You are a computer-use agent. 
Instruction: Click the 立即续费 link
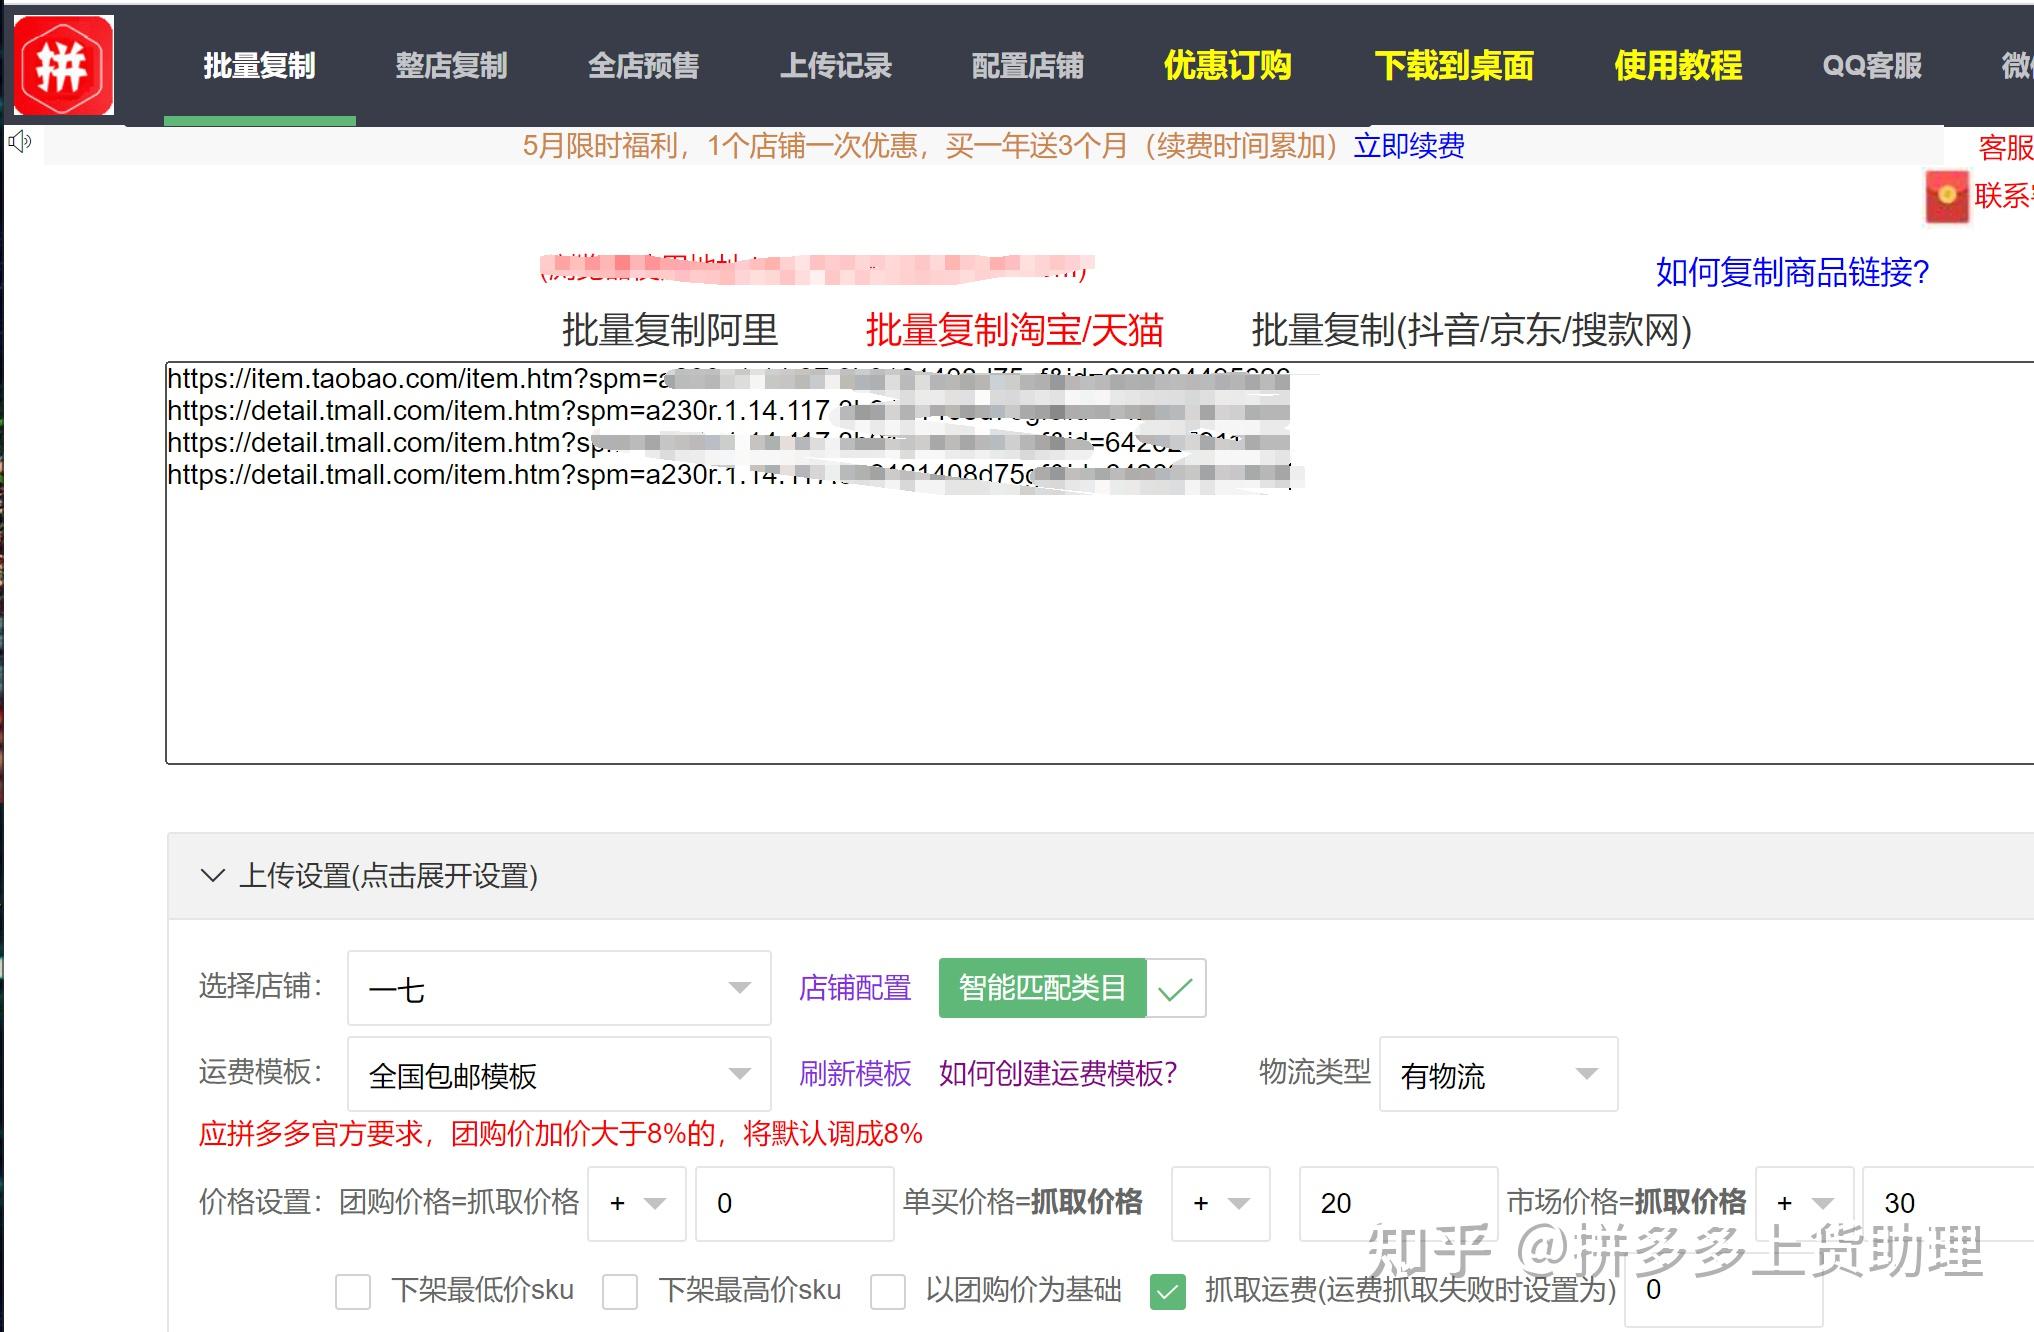point(1409,146)
